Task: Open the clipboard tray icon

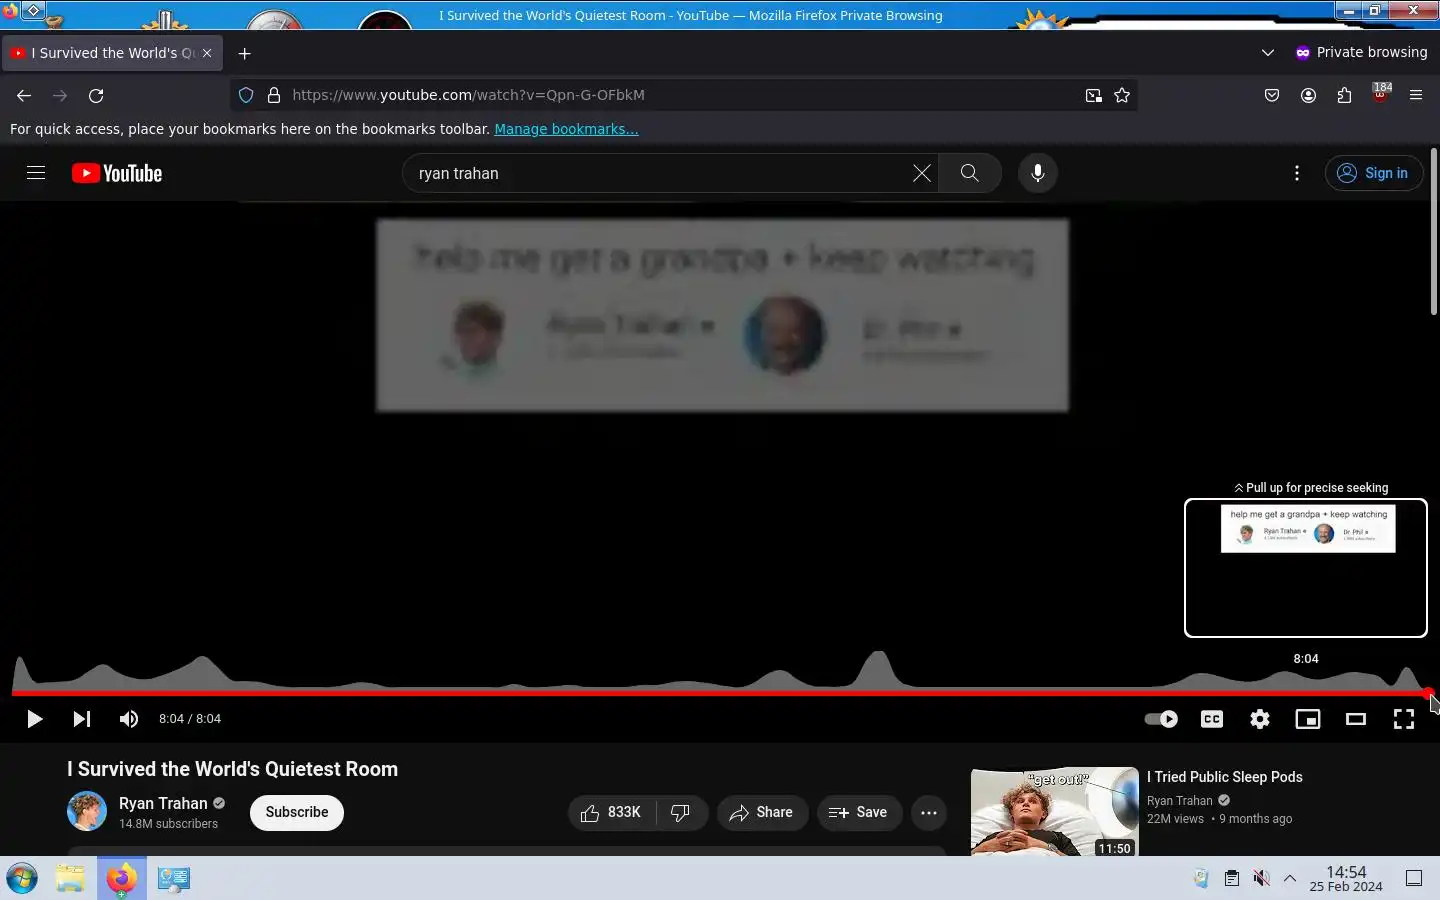Action: pyautogui.click(x=1232, y=878)
